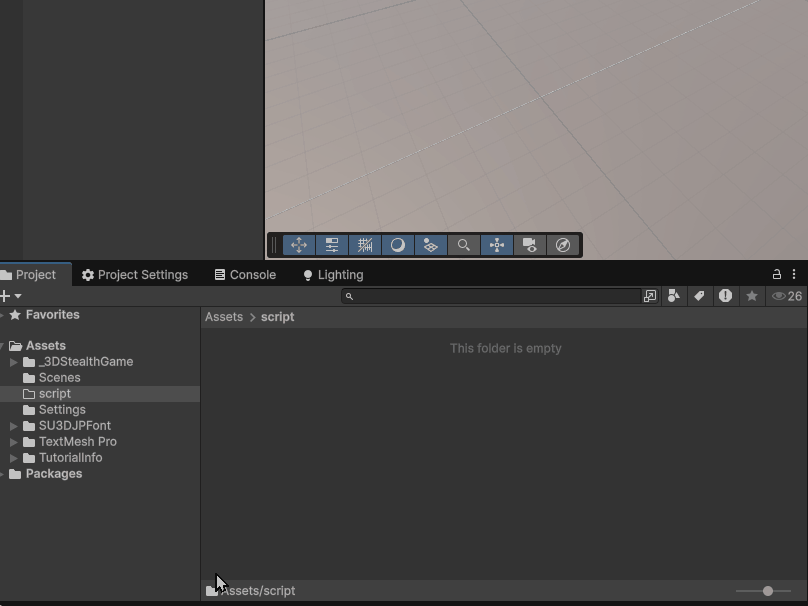Screen dimensions: 808x606
Task: Click the sliders settings icon in overlay toolbar
Action: point(332,245)
